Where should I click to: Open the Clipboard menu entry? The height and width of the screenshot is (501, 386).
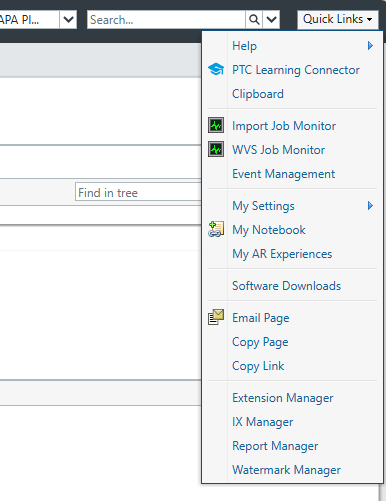258,94
